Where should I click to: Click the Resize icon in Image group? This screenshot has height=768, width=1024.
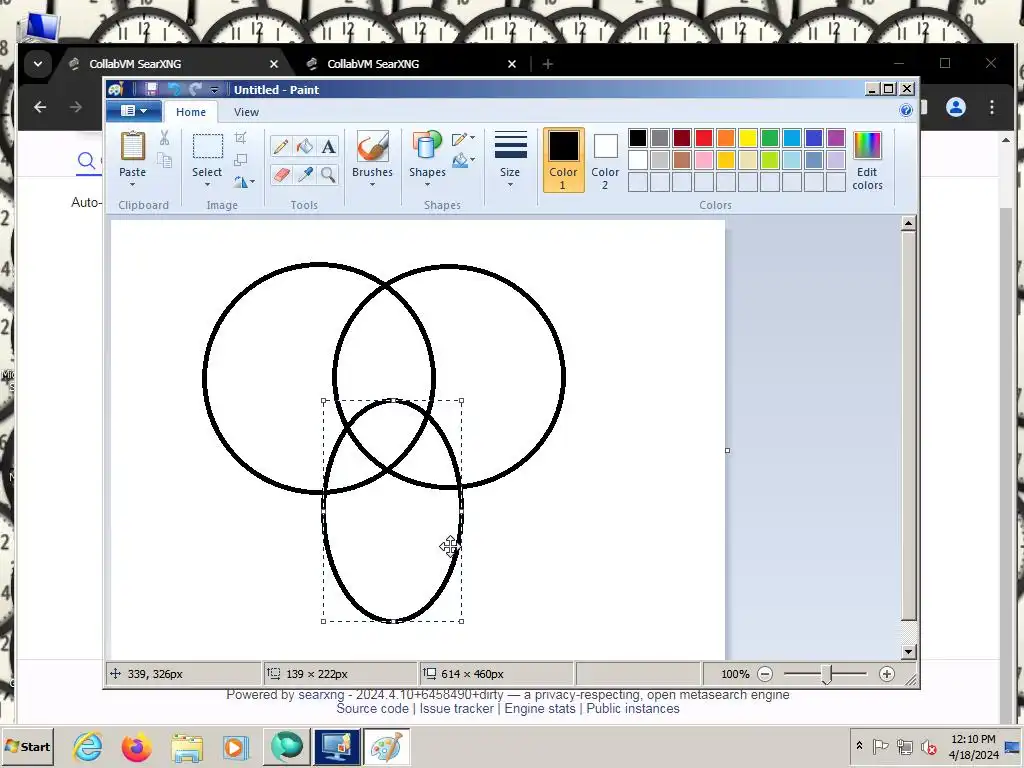(240, 160)
